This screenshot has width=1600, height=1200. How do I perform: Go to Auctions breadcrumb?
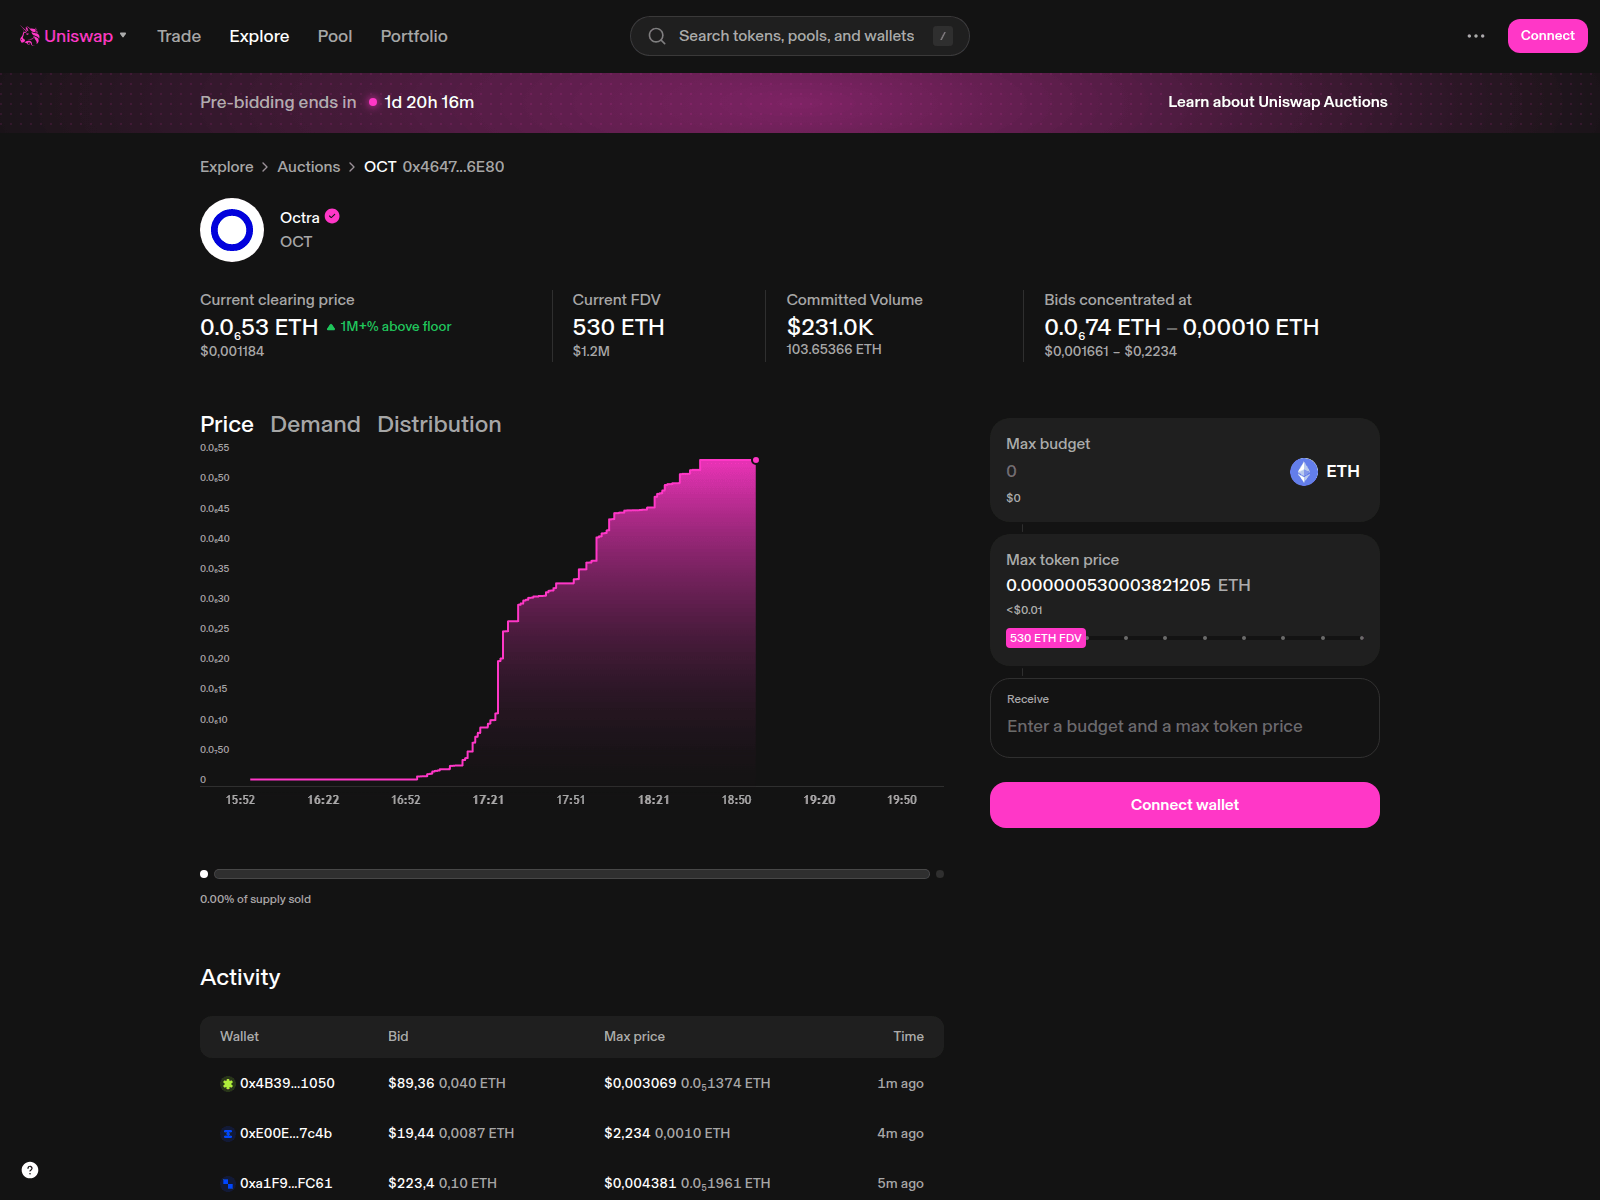click(309, 167)
